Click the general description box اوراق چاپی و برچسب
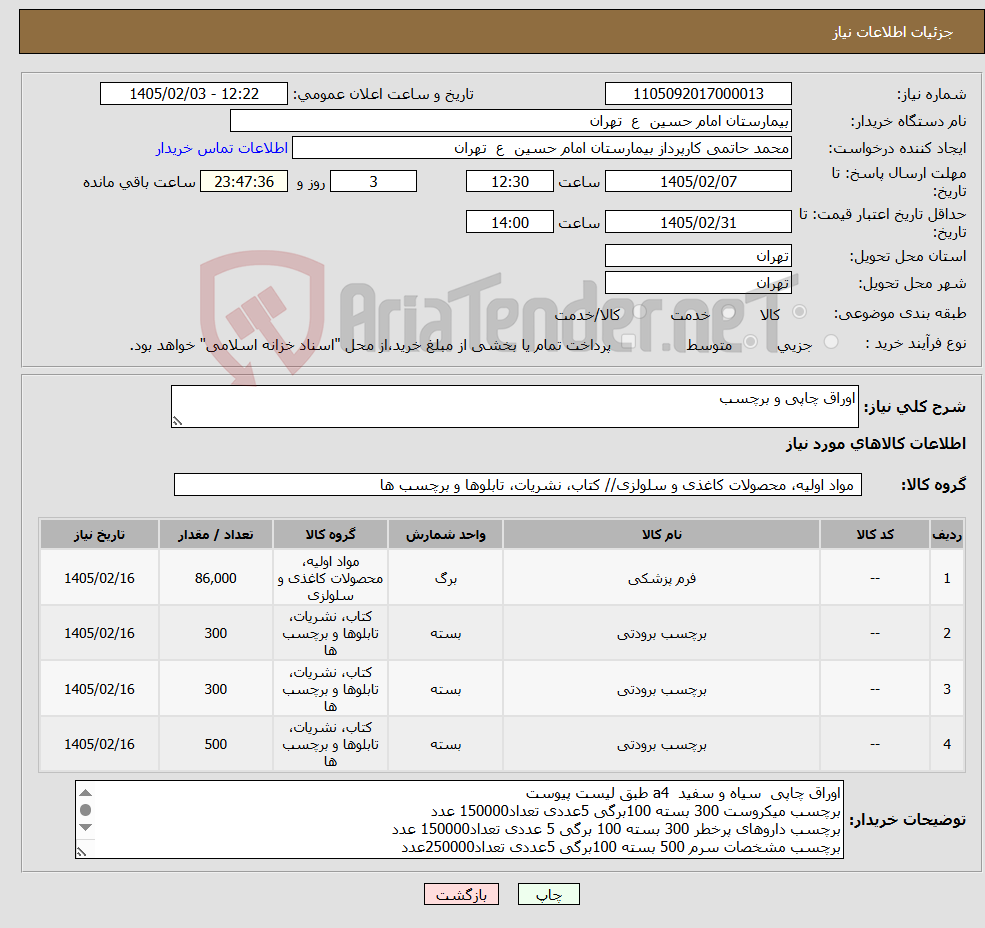Viewport: 985px width, 928px height. (514, 407)
